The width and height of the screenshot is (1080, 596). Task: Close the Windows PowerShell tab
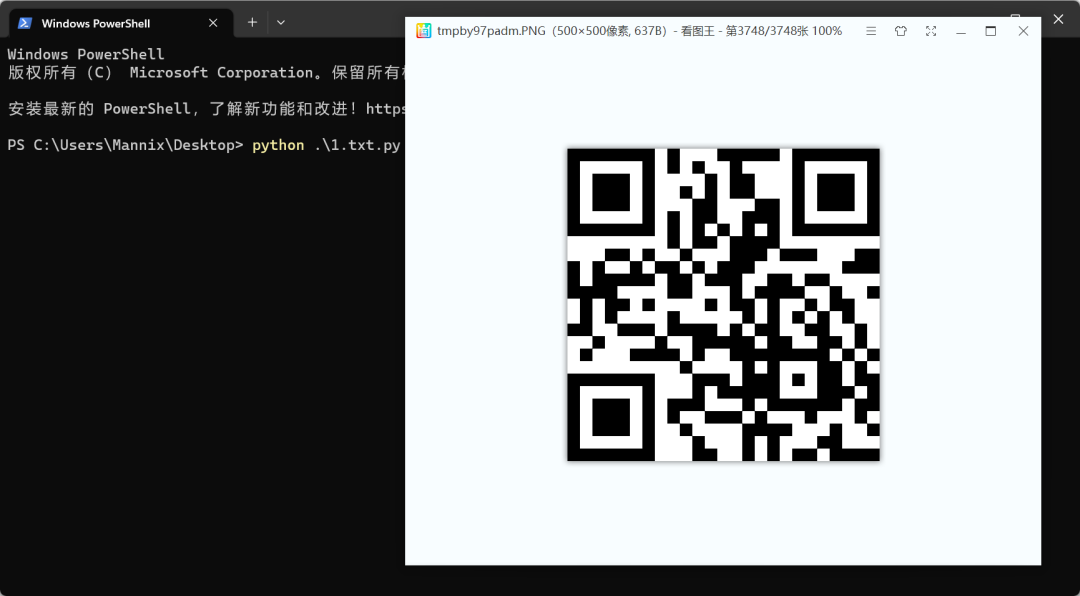click(x=213, y=23)
